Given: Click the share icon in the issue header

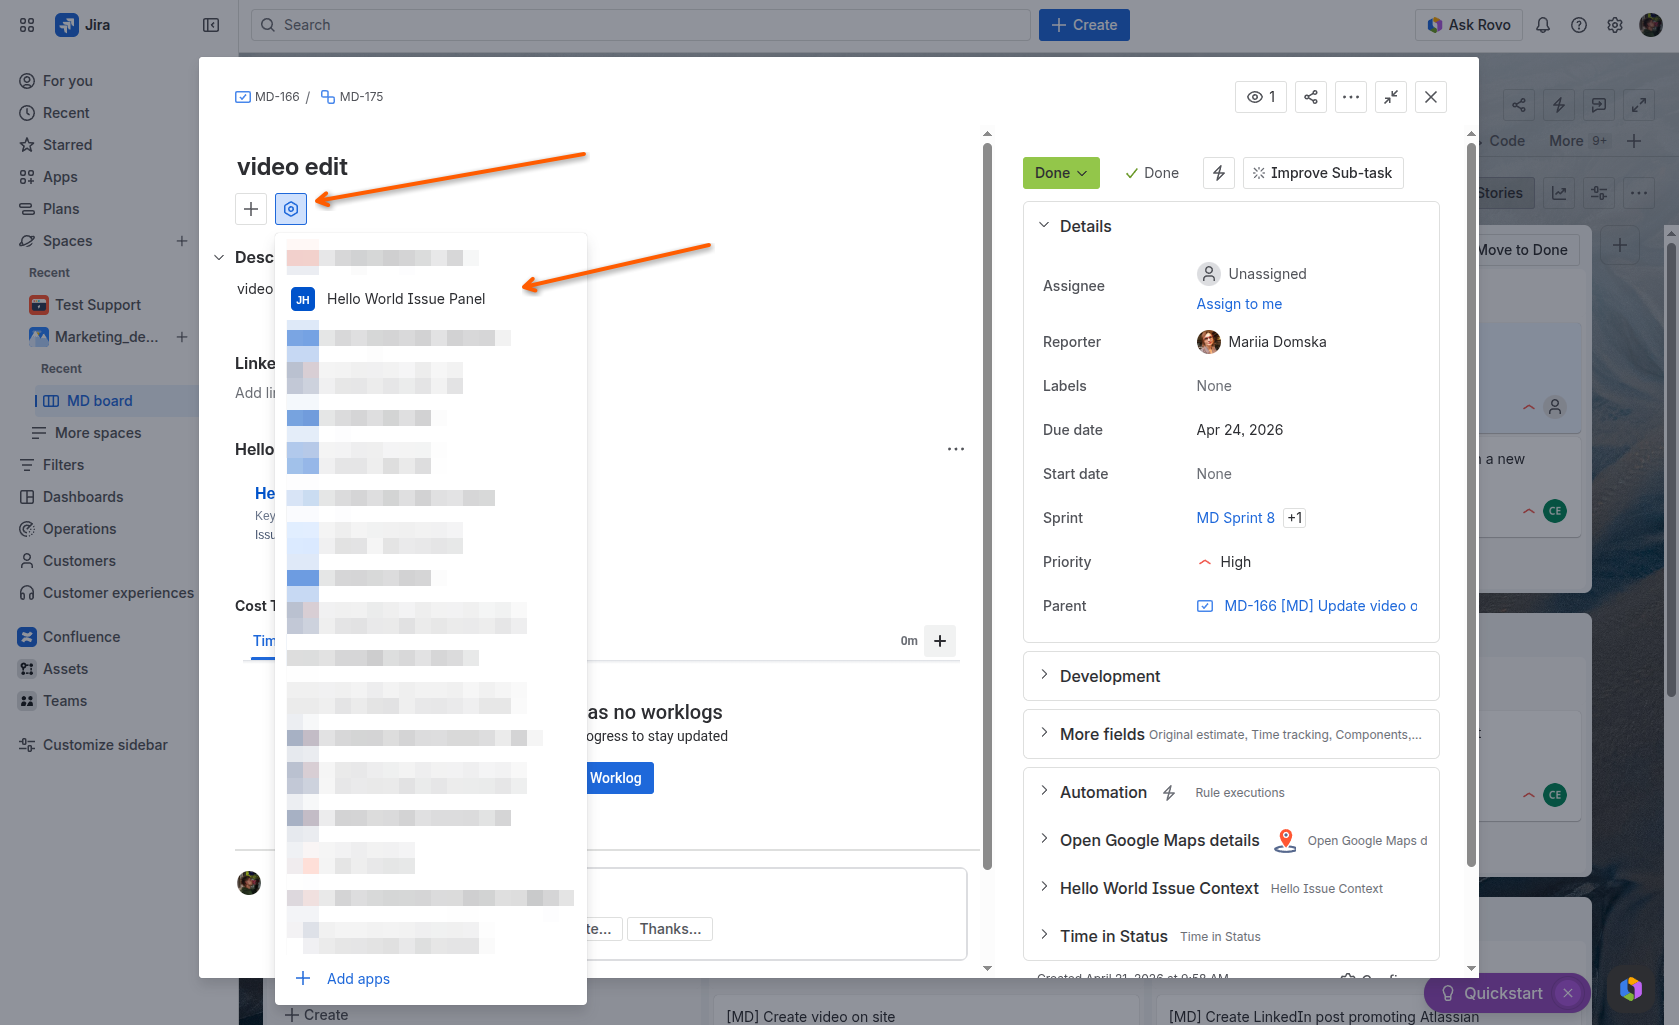Looking at the screenshot, I should pos(1311,97).
